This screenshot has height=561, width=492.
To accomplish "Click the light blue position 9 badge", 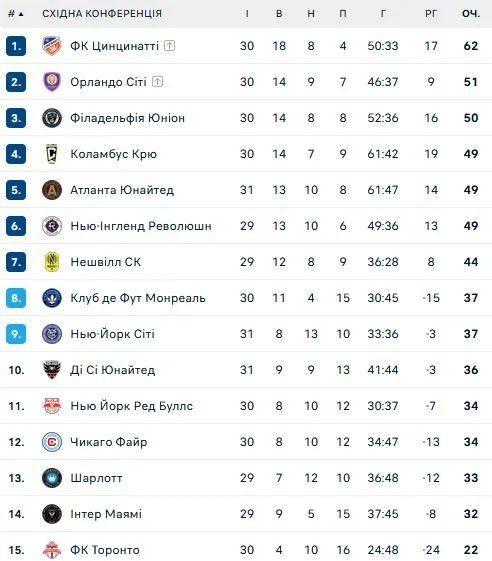I will point(16,334).
